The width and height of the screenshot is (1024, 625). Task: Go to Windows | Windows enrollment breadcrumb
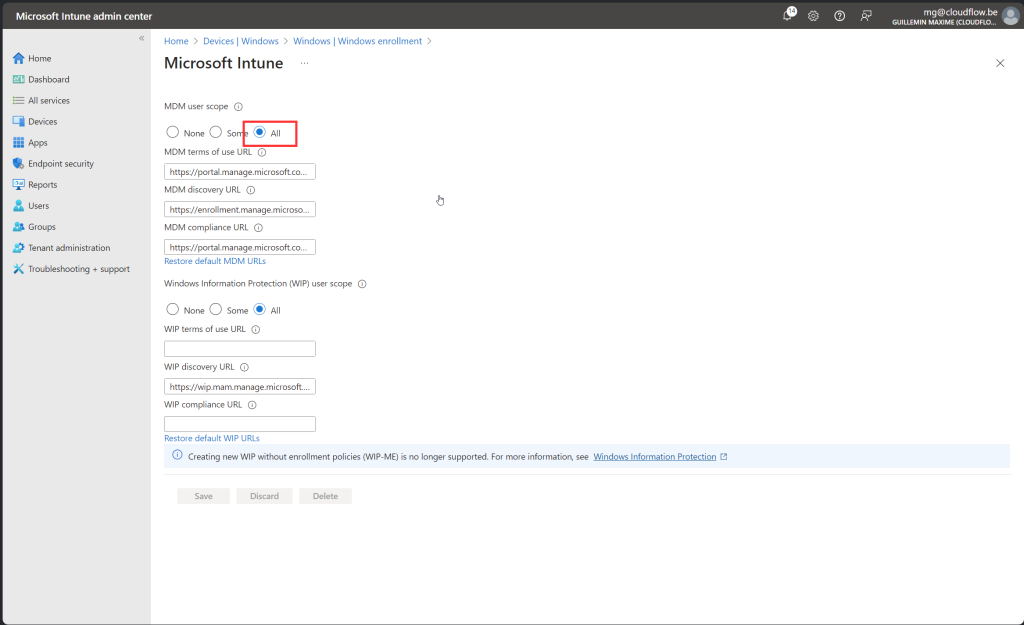(x=357, y=40)
